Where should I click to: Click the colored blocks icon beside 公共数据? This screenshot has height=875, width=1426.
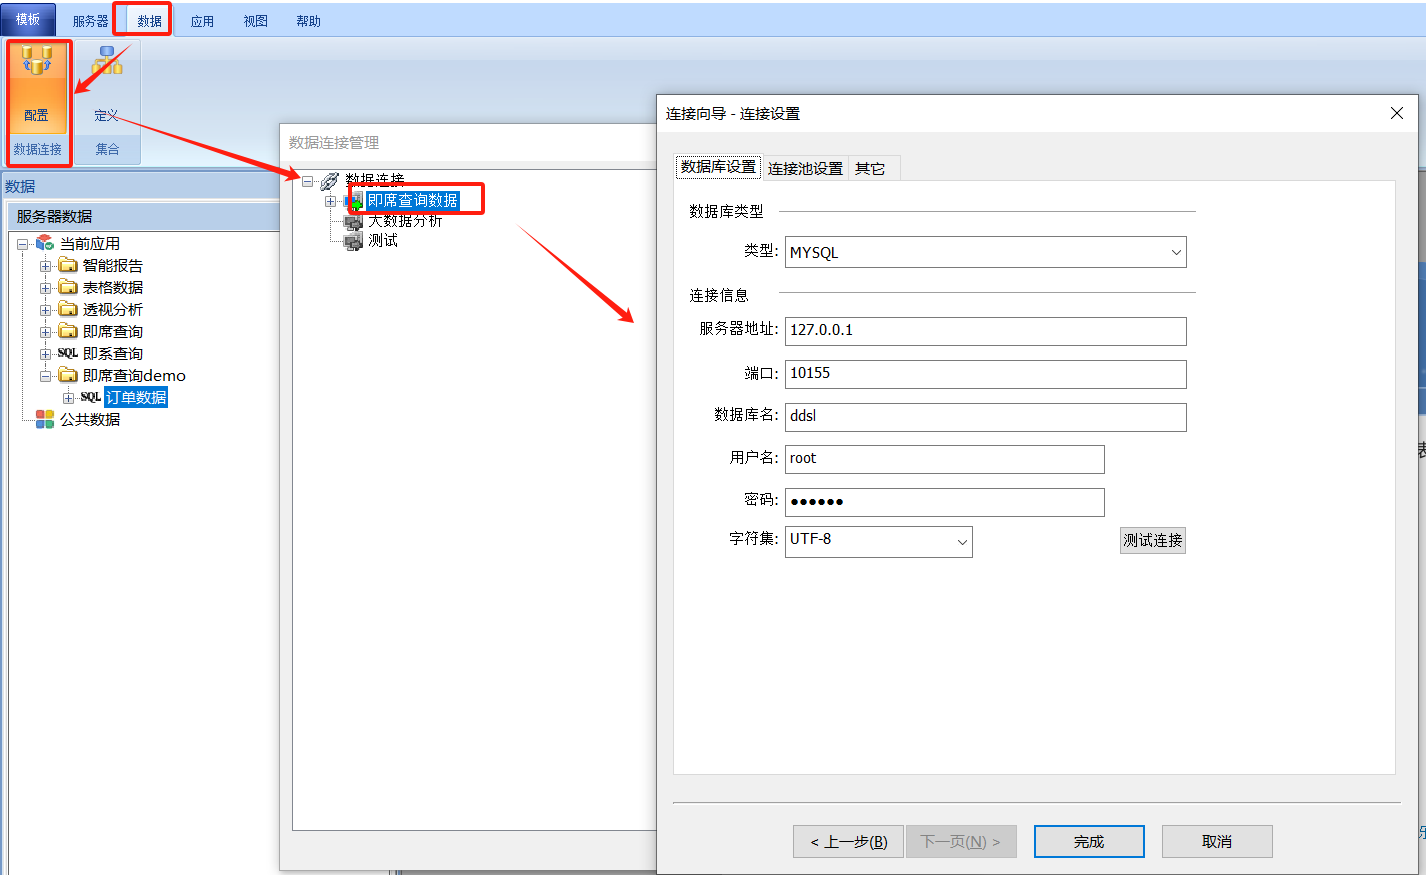[45, 419]
